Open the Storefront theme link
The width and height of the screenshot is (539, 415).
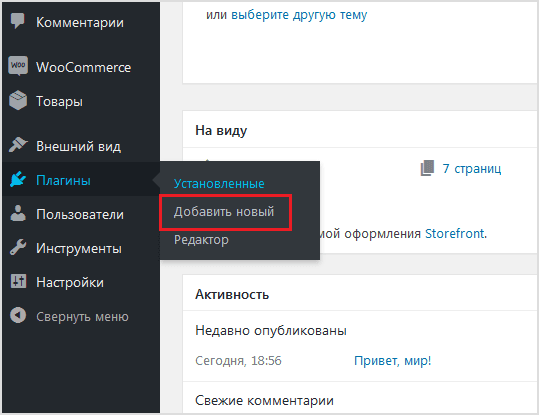coord(455,234)
